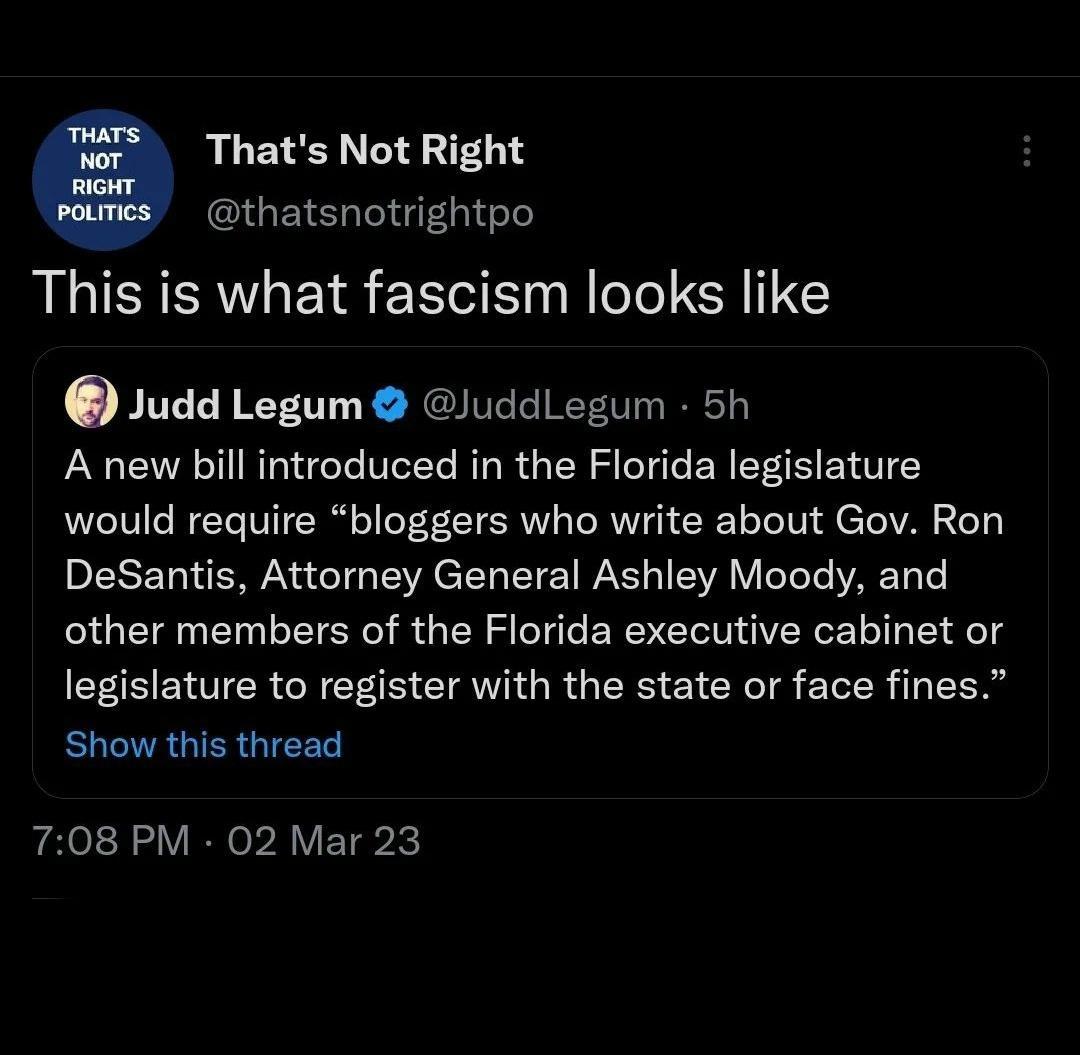Click the display name That's Not Right
Viewport: 1080px width, 1055px height.
pyautogui.click(x=365, y=149)
